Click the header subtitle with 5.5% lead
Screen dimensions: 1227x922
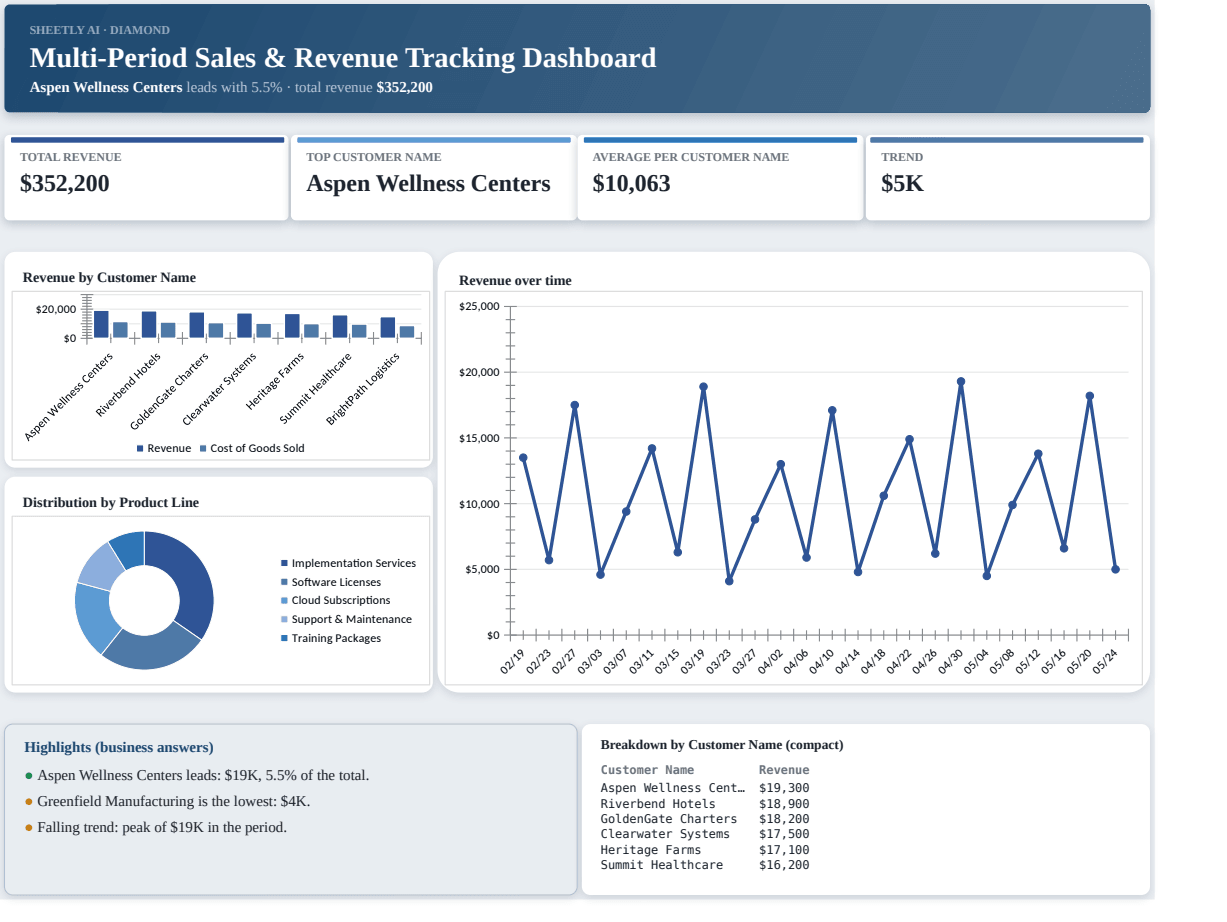[x=231, y=87]
